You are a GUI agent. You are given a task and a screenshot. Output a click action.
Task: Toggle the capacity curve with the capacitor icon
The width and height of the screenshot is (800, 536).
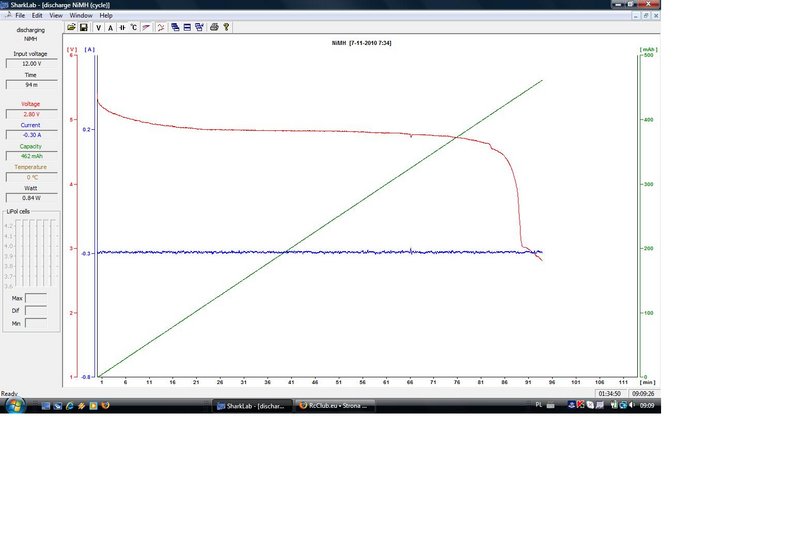click(x=122, y=28)
